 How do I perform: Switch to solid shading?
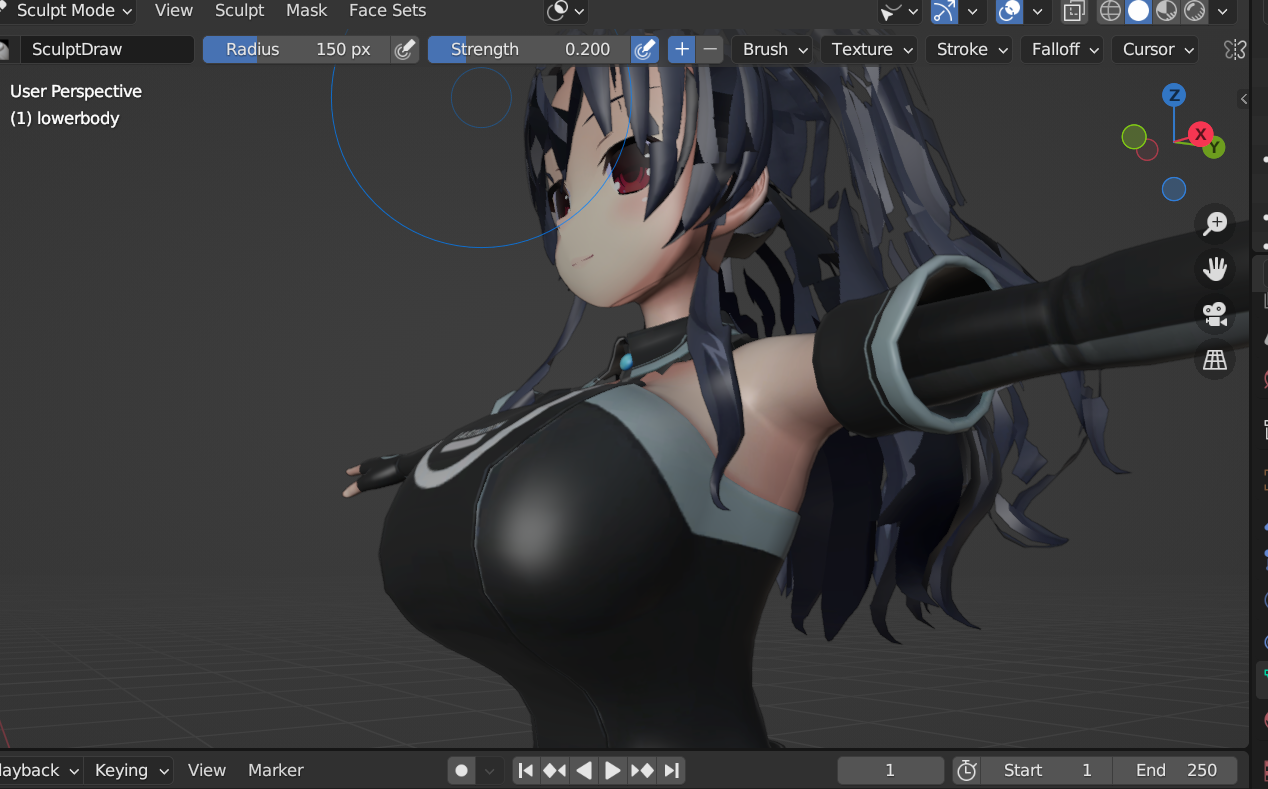pos(1138,11)
